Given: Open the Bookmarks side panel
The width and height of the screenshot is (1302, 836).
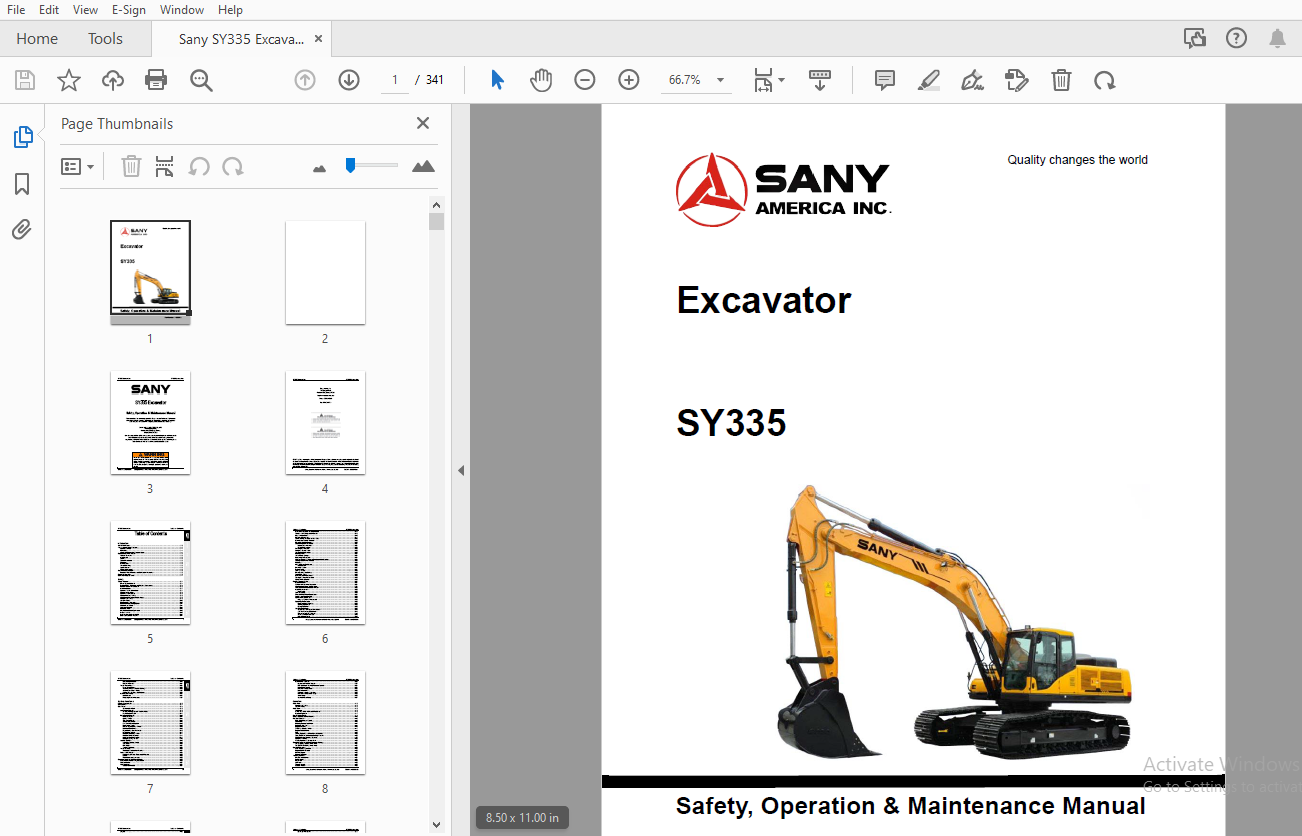Looking at the screenshot, I should pyautogui.click(x=22, y=184).
